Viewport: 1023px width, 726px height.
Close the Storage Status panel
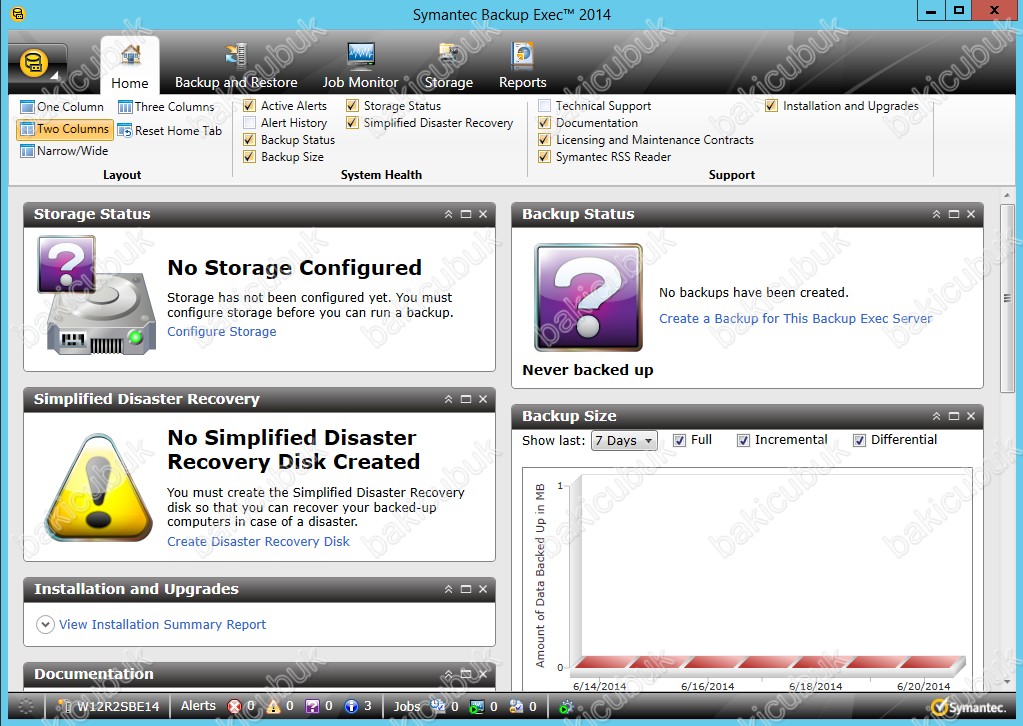point(483,214)
